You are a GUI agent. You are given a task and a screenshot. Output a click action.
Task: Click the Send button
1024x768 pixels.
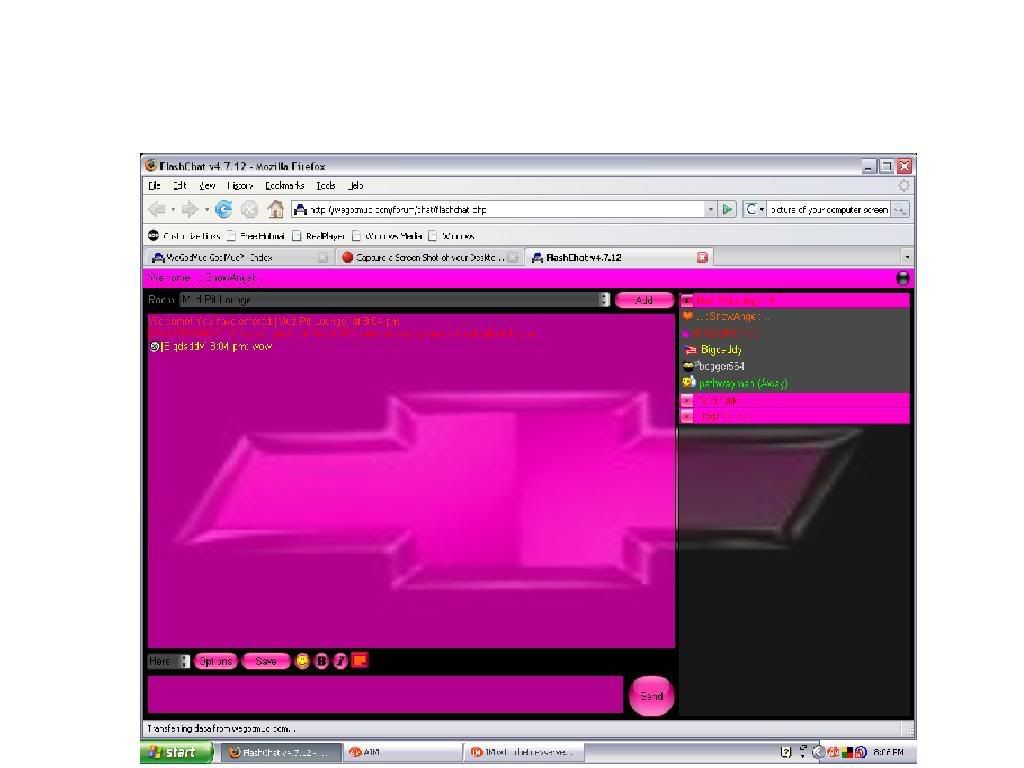point(651,696)
